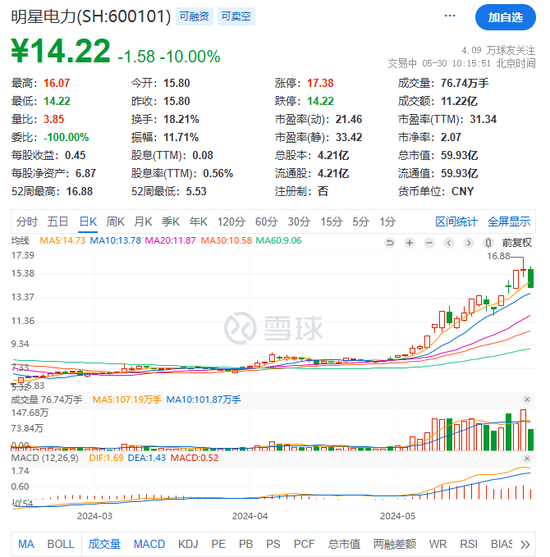Click the 16.88 high price marker
This screenshot has height=557, width=550.
point(498,256)
